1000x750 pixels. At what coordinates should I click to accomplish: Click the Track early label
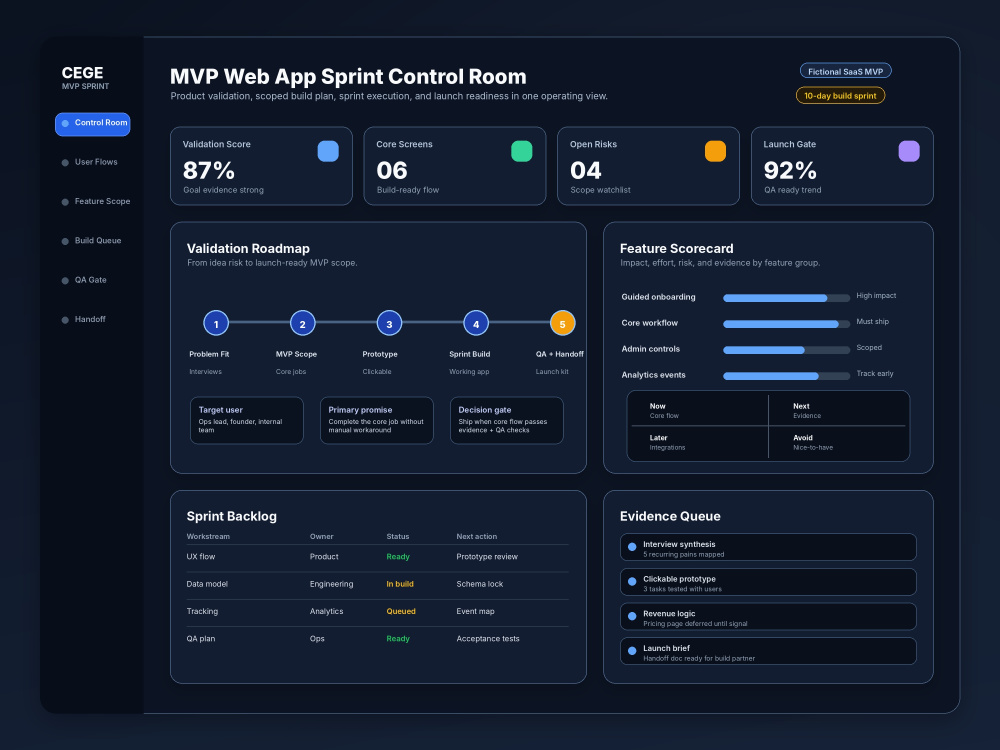[874, 374]
